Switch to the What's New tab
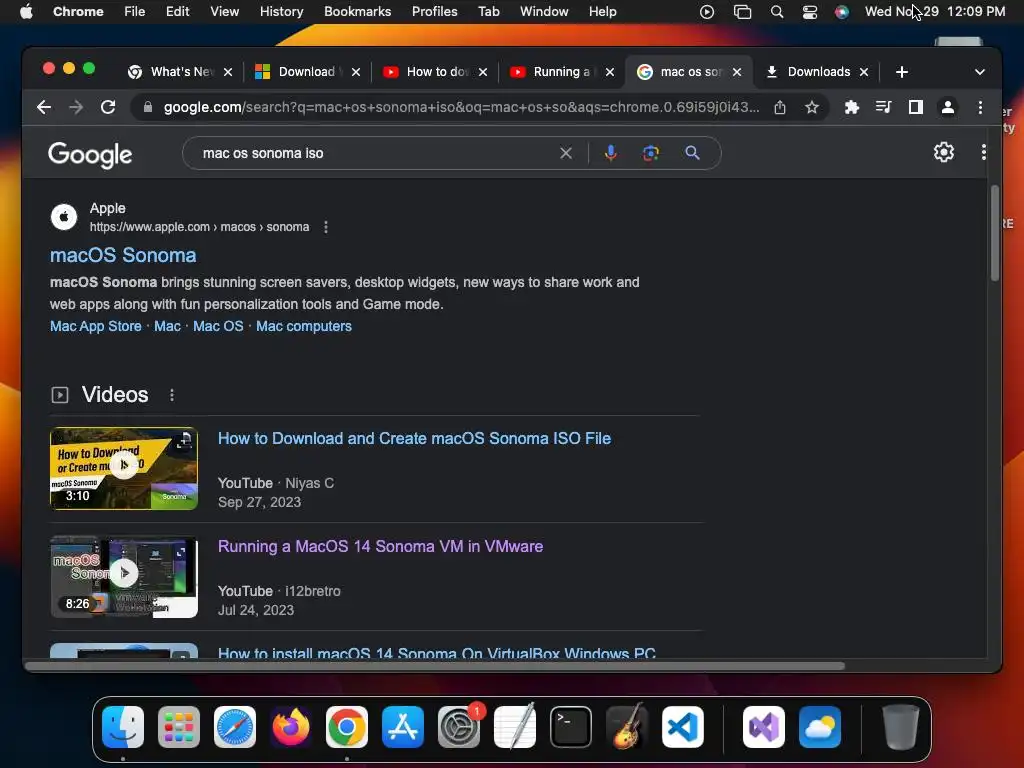Screen dimensions: 1024x768 tap(180, 72)
